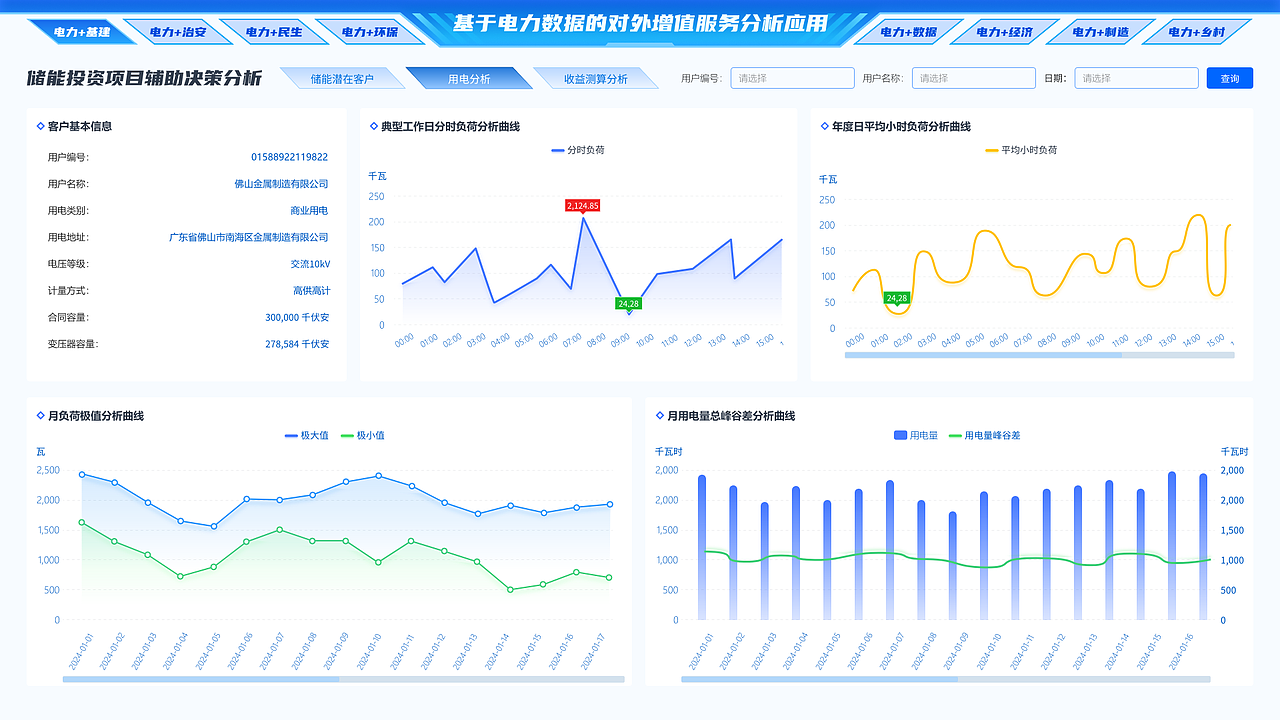Click the 月用电量总峰谷差分析曲线 chart title
The width and height of the screenshot is (1280, 720).
coord(731,416)
